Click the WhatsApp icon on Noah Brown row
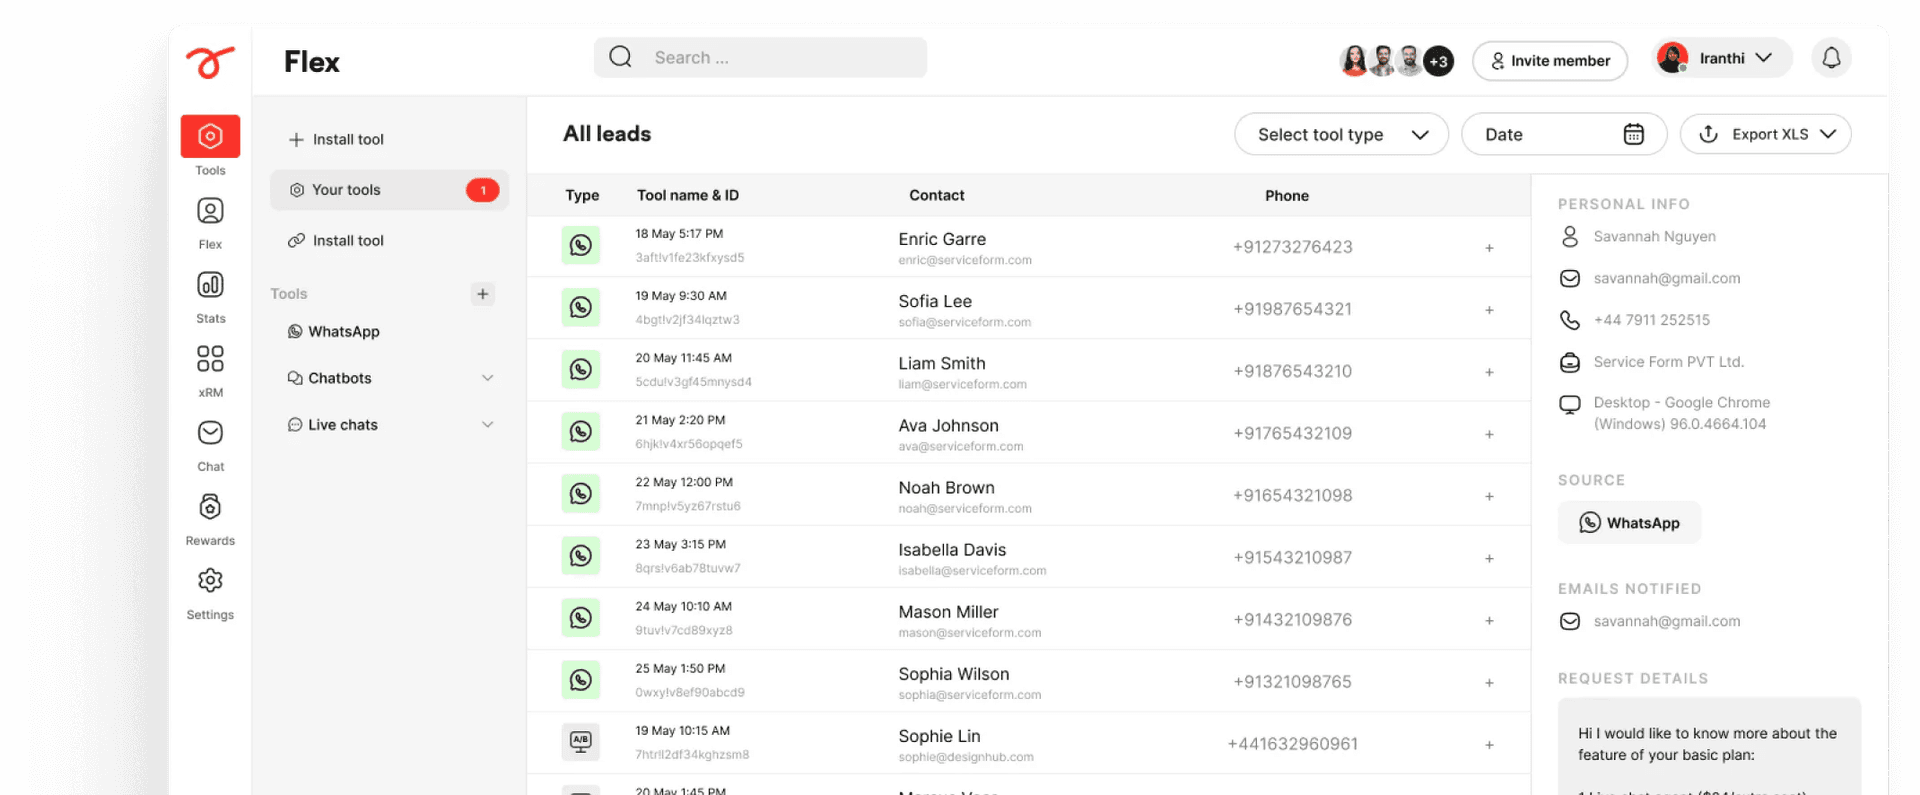 [580, 493]
